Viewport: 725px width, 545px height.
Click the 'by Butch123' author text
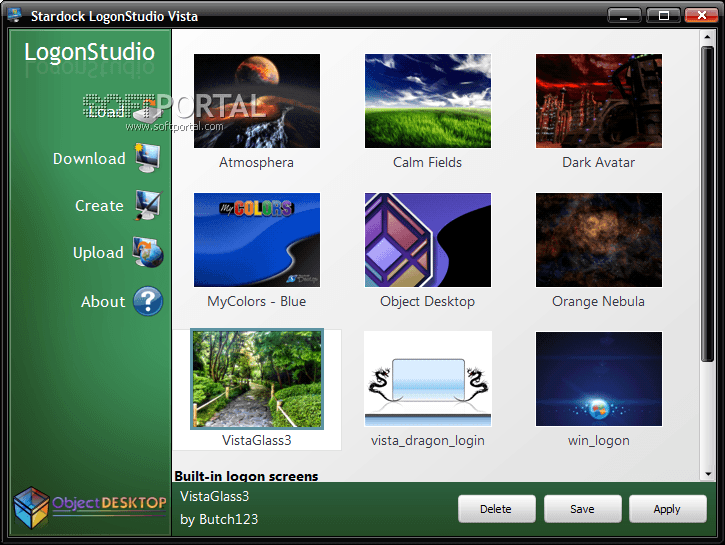tap(219, 520)
